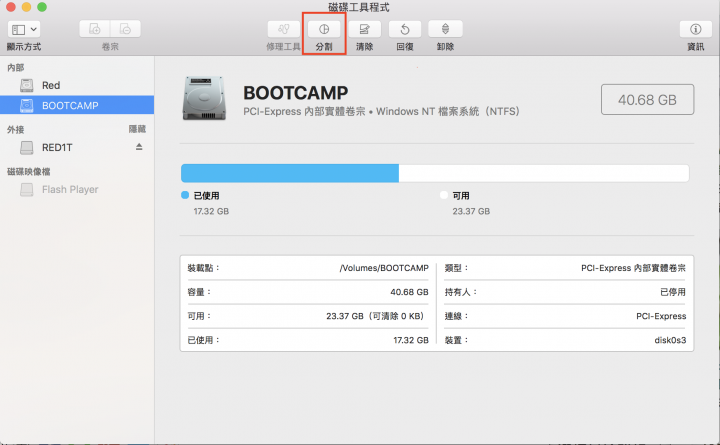
Task: Click the disk0s3 device value
Action: (x=670, y=340)
